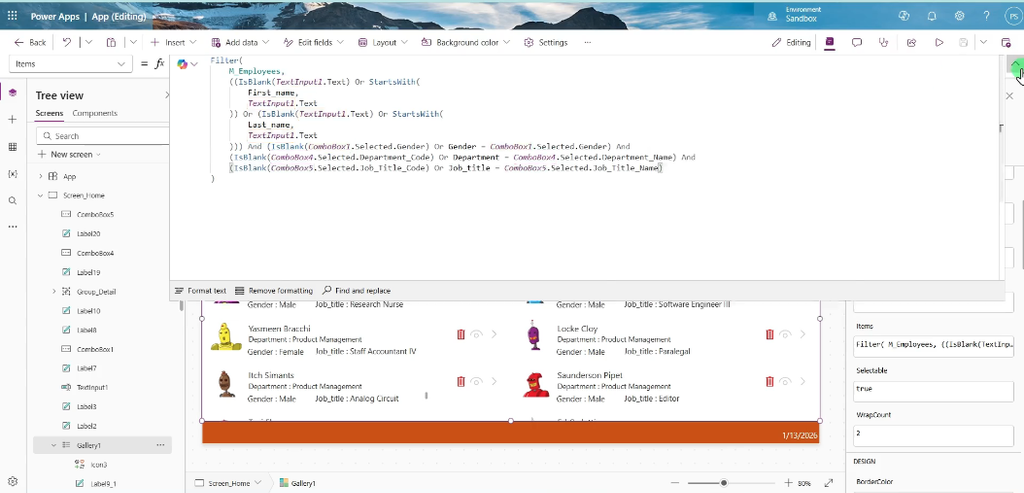Screen dimensions: 1024x493
Task: View Itch Simants with eye icon
Action: [477, 381]
